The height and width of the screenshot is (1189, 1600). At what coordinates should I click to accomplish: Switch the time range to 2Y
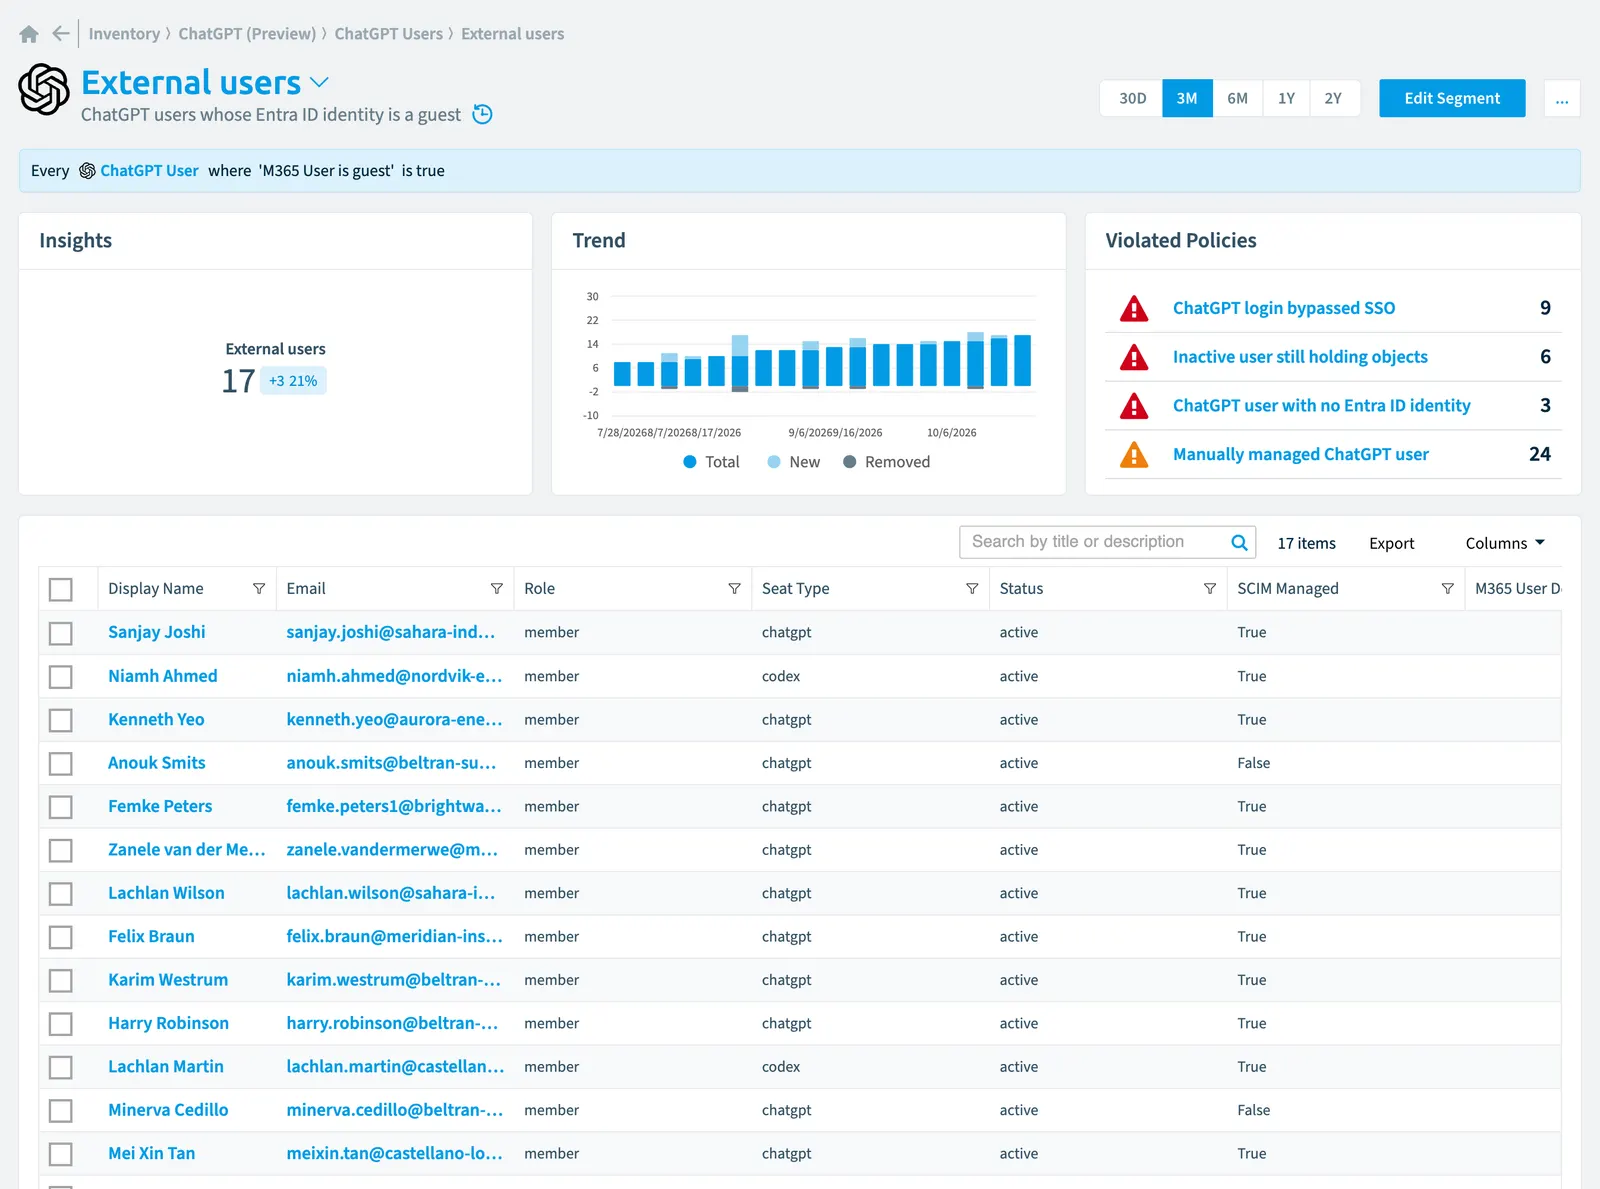tap(1334, 99)
